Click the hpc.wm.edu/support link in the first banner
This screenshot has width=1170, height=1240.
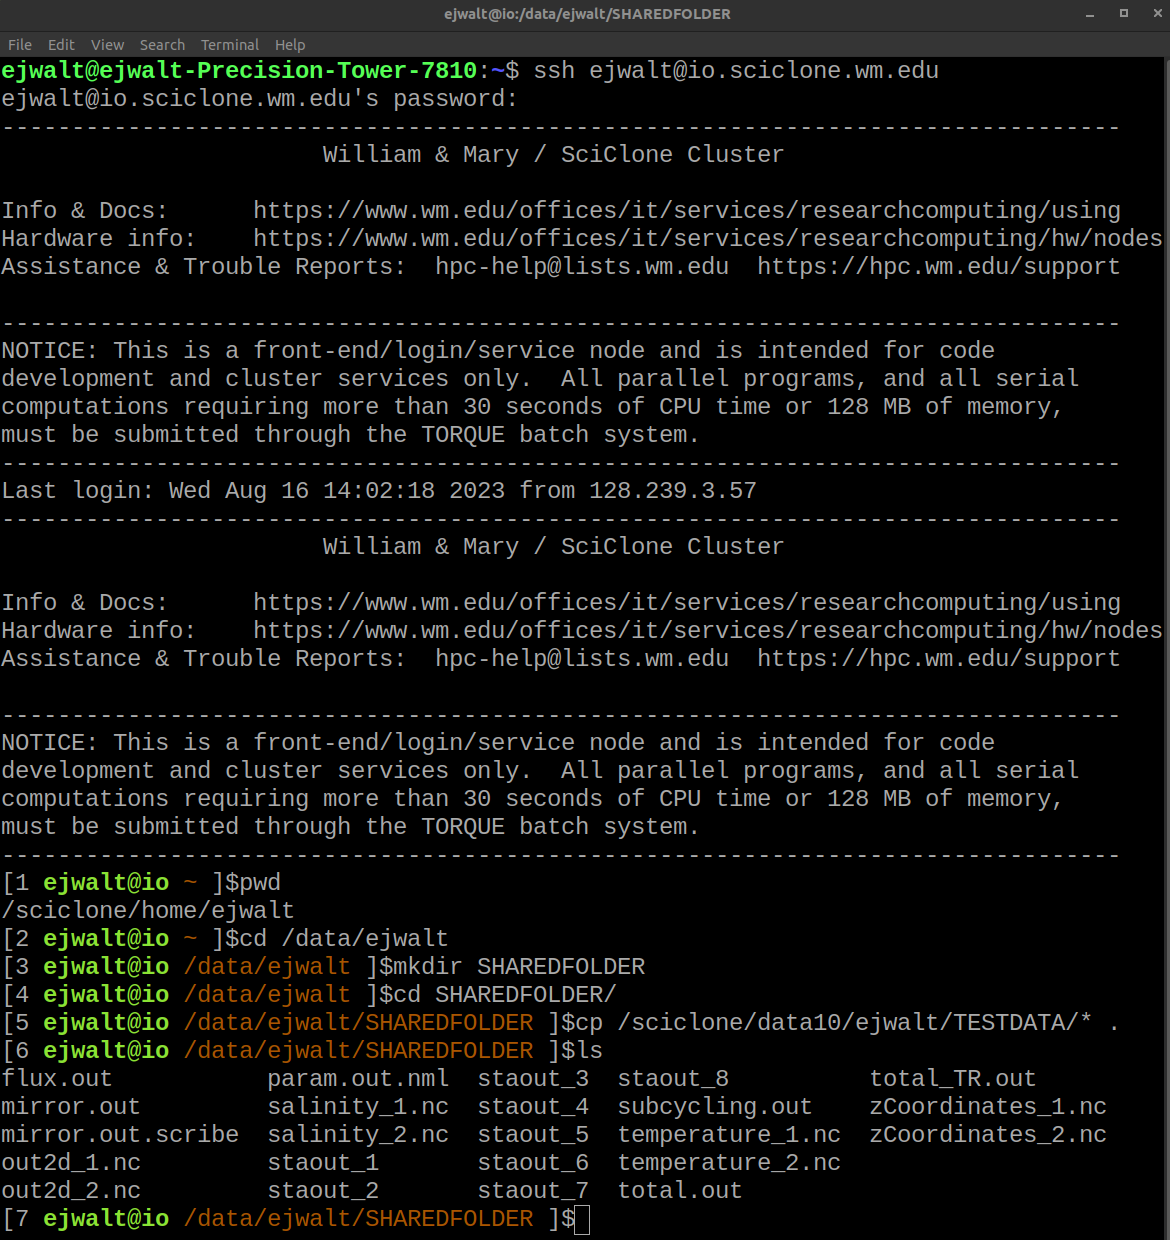tap(938, 267)
